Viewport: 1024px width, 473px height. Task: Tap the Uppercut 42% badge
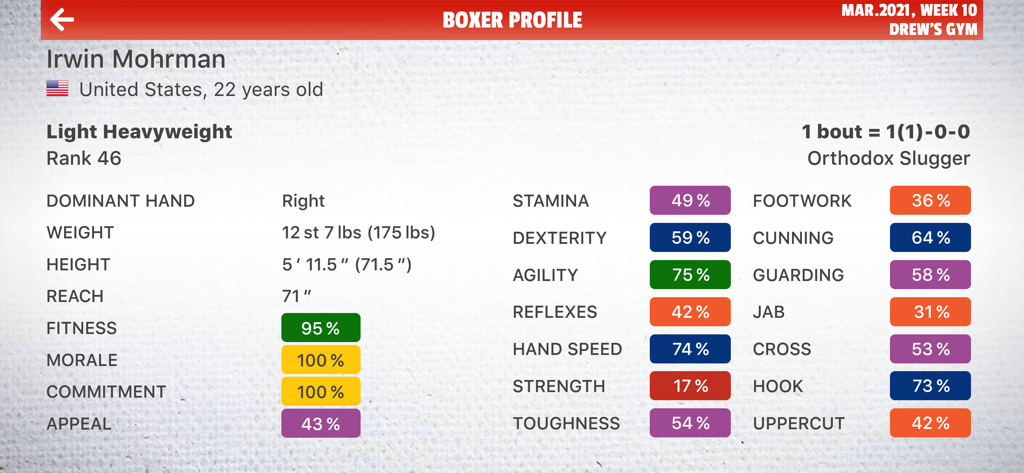coord(930,423)
